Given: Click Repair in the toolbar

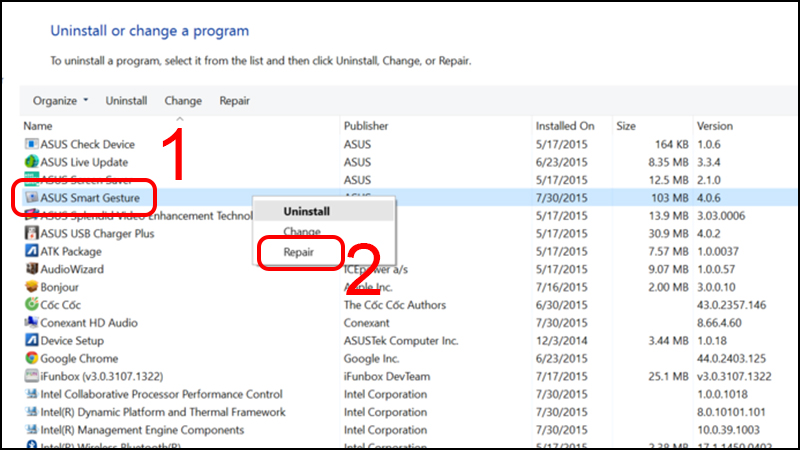Looking at the screenshot, I should pos(234,101).
